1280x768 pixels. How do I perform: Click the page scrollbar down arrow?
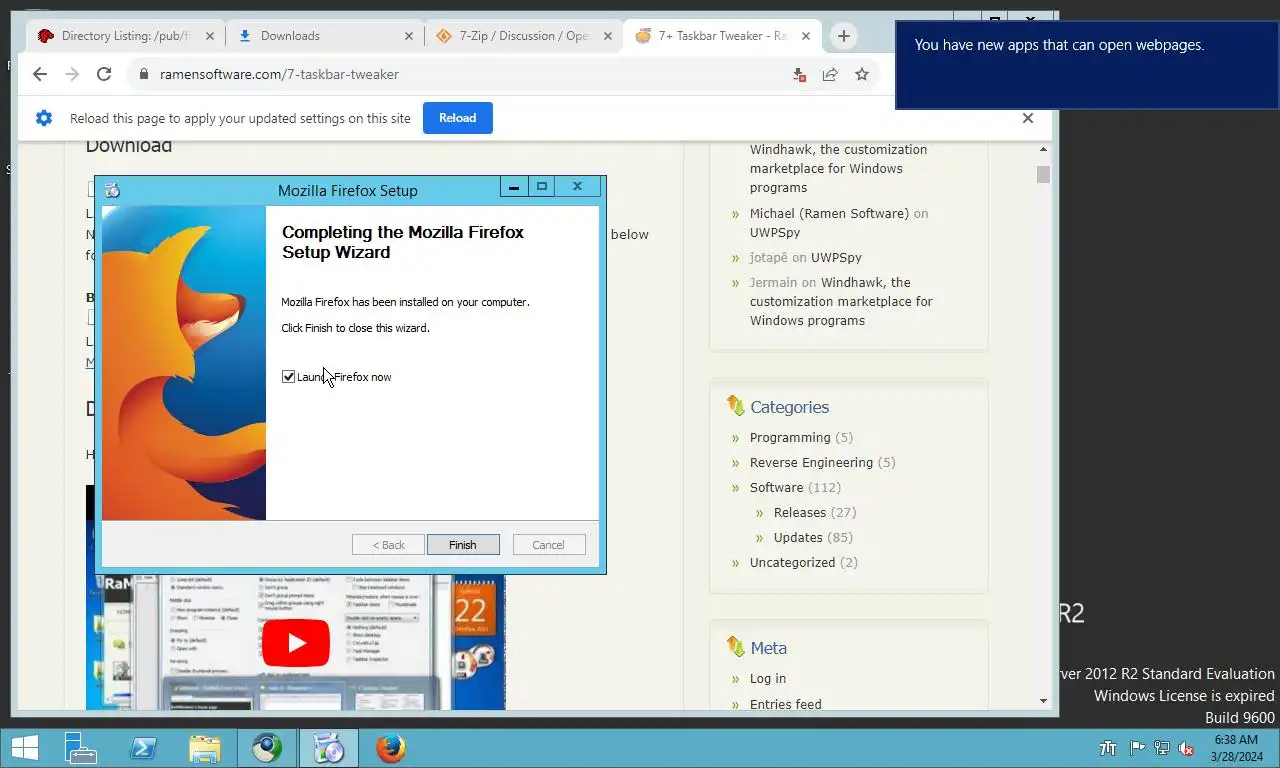(x=1043, y=701)
